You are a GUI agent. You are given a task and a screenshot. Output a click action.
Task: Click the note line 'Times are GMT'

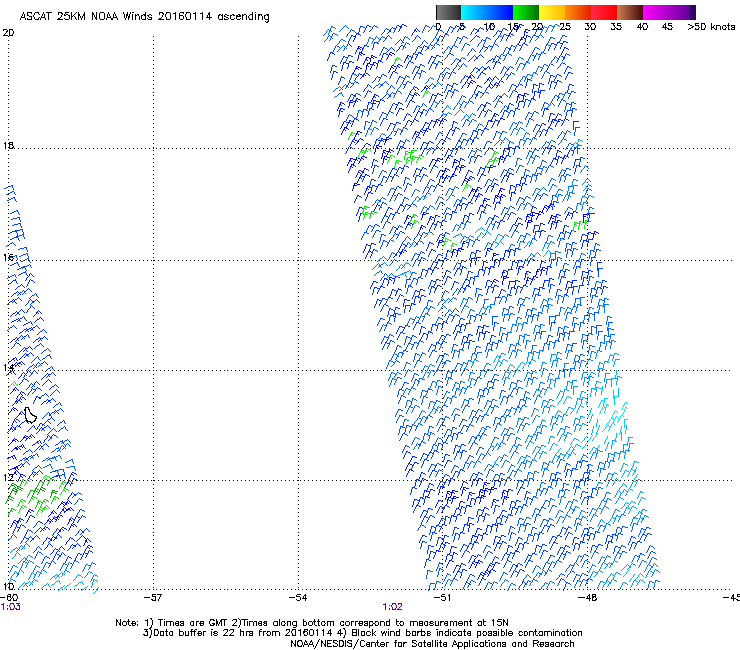[193, 623]
